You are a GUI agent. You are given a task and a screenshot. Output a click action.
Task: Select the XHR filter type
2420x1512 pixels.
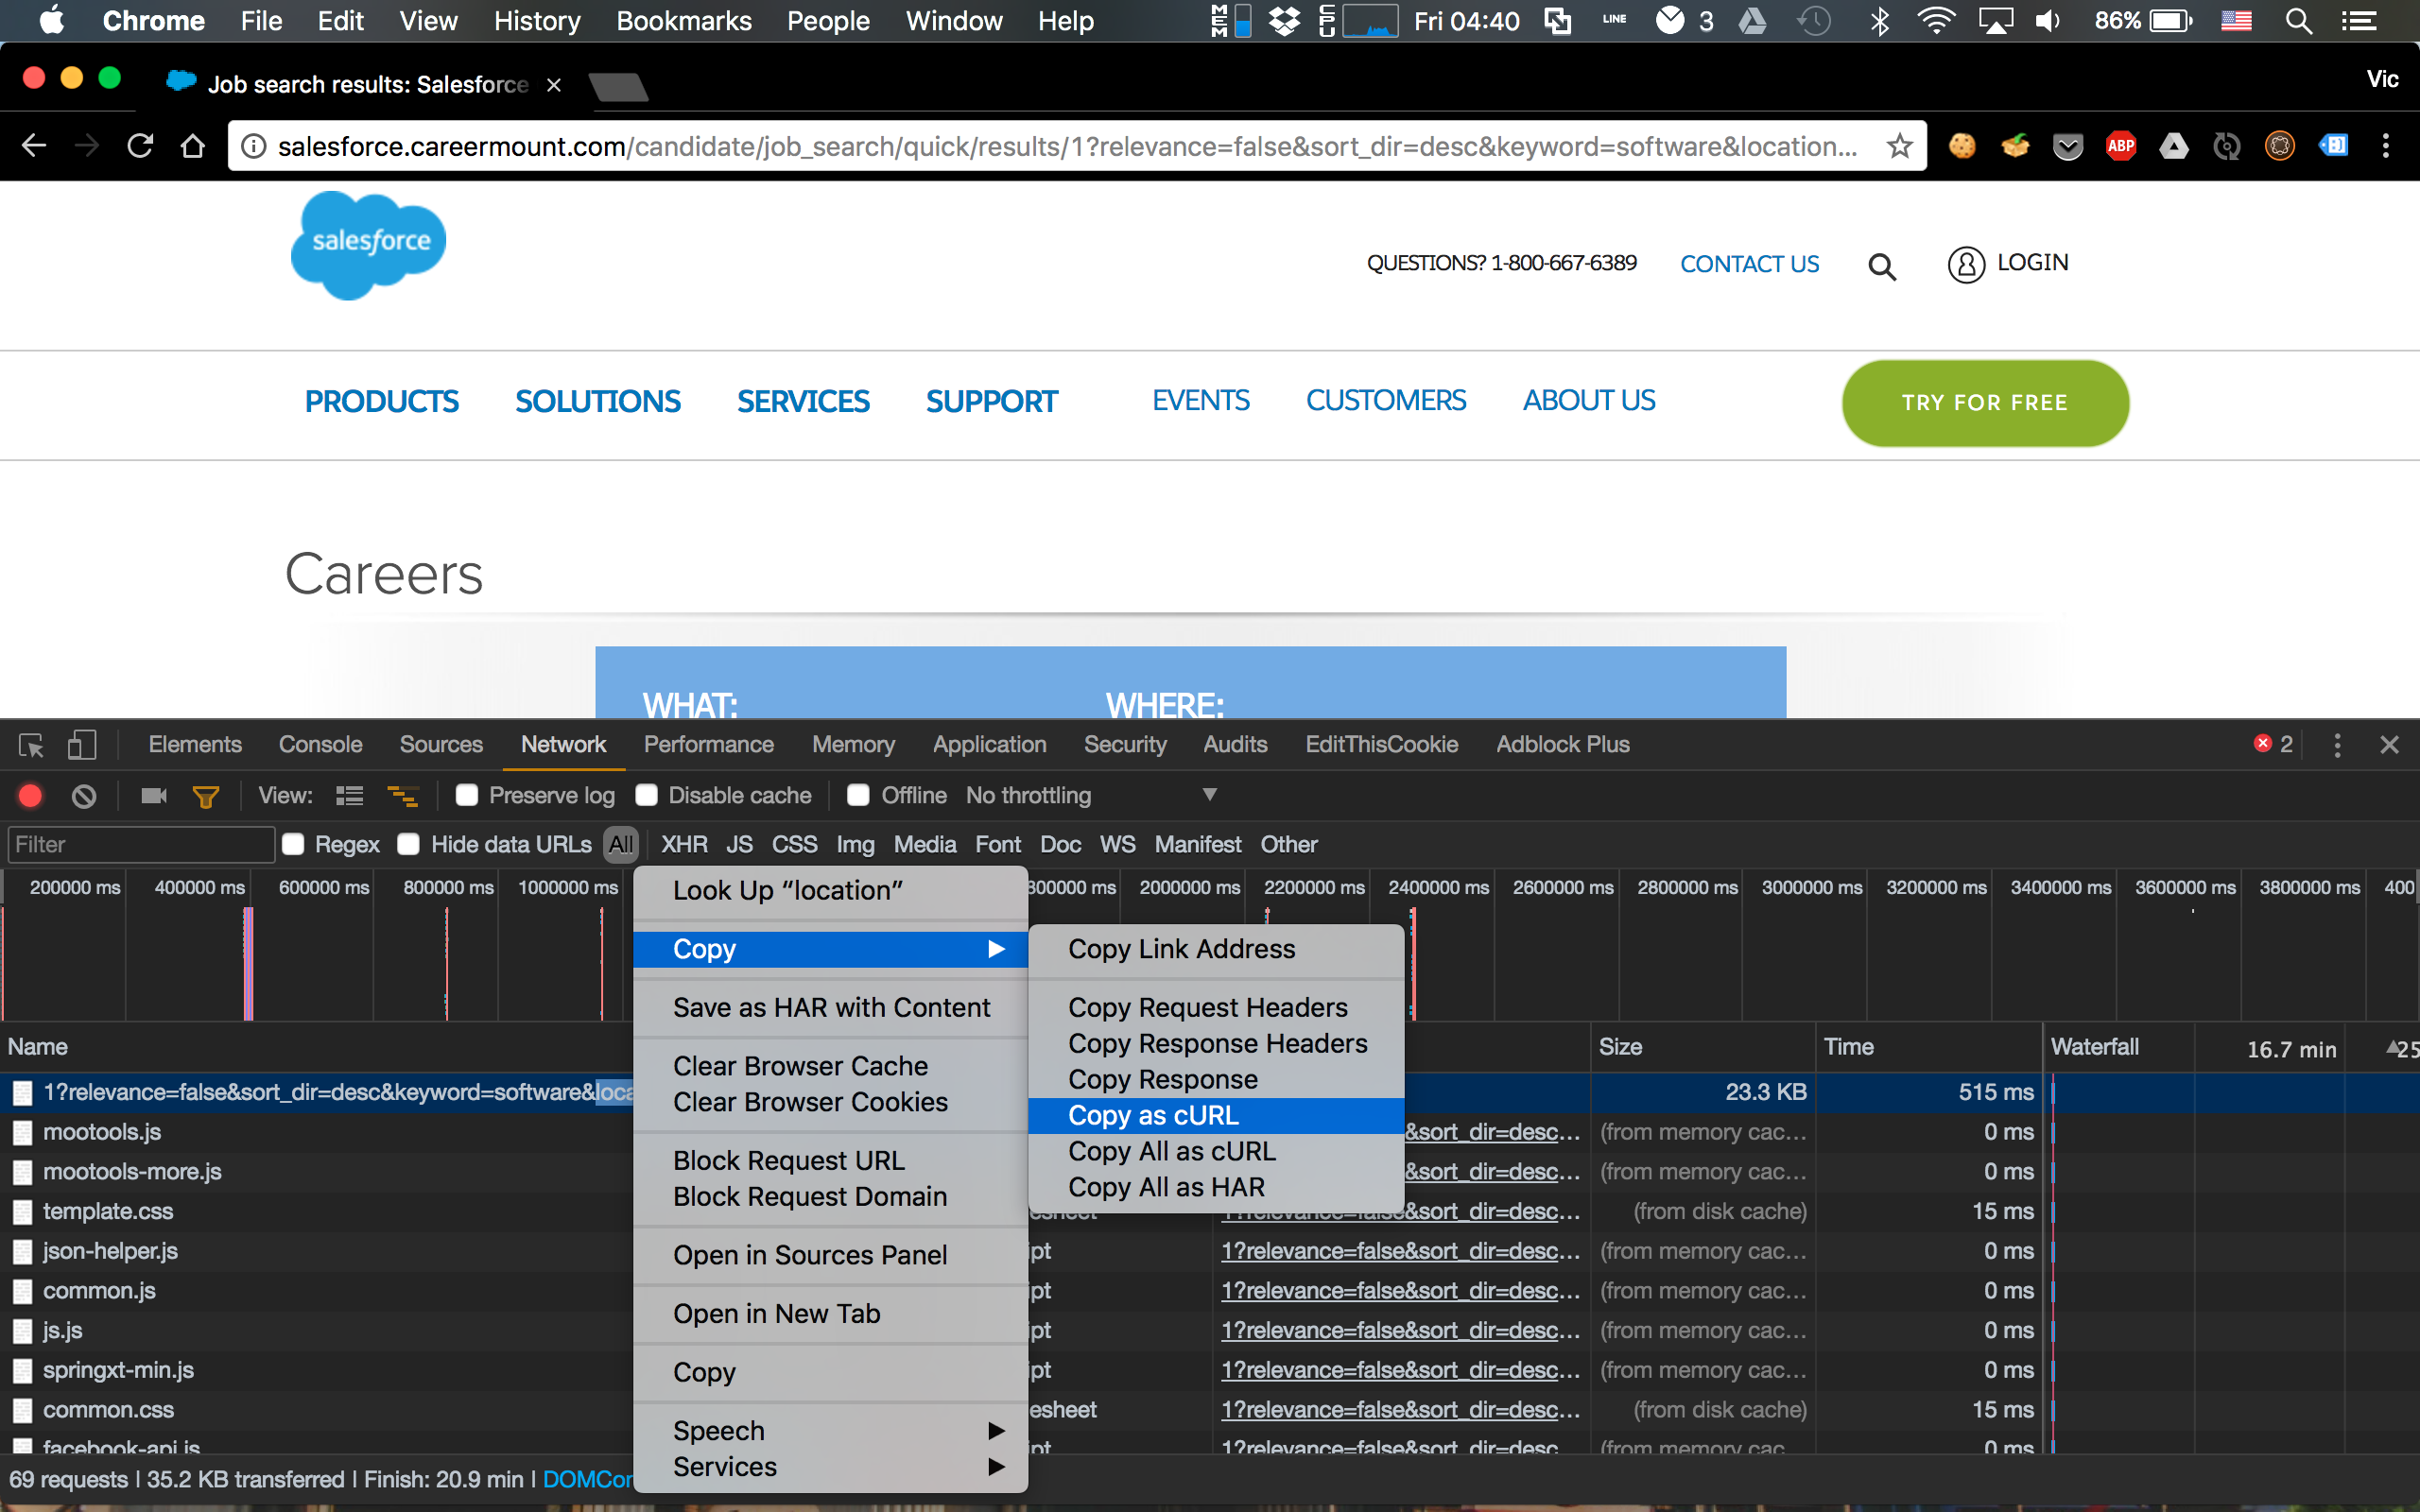(684, 845)
